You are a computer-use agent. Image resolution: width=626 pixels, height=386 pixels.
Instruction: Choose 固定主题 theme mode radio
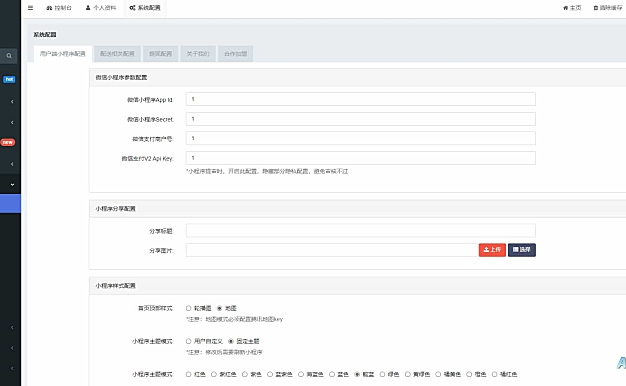[231, 341]
